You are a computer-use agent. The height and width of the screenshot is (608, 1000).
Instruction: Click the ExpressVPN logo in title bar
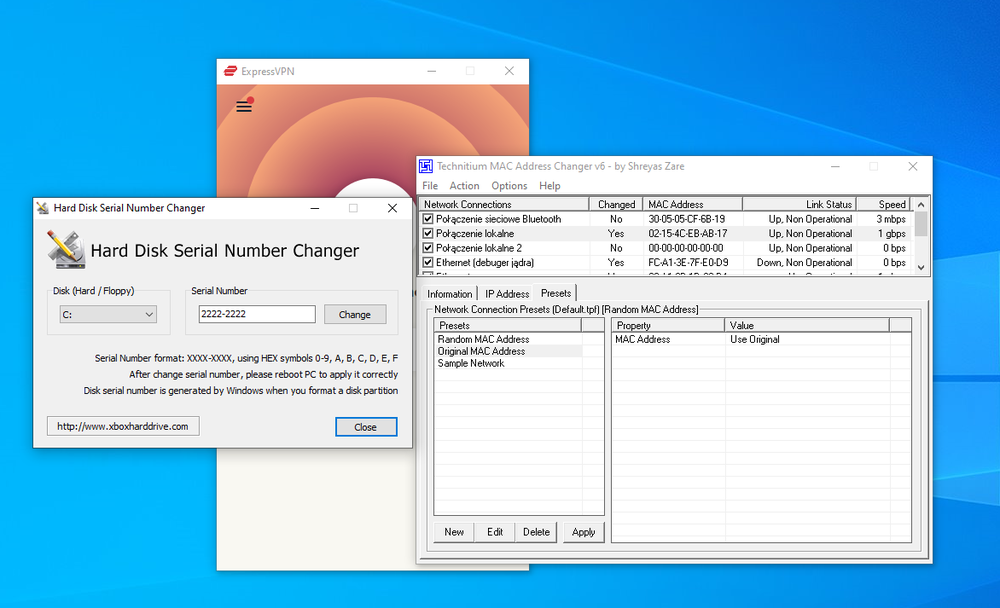pyautogui.click(x=230, y=71)
